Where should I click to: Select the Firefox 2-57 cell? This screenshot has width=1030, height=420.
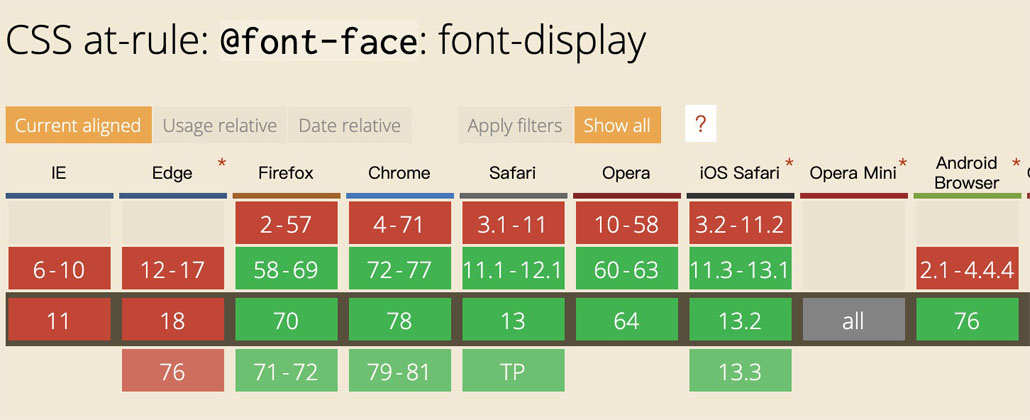point(286,223)
